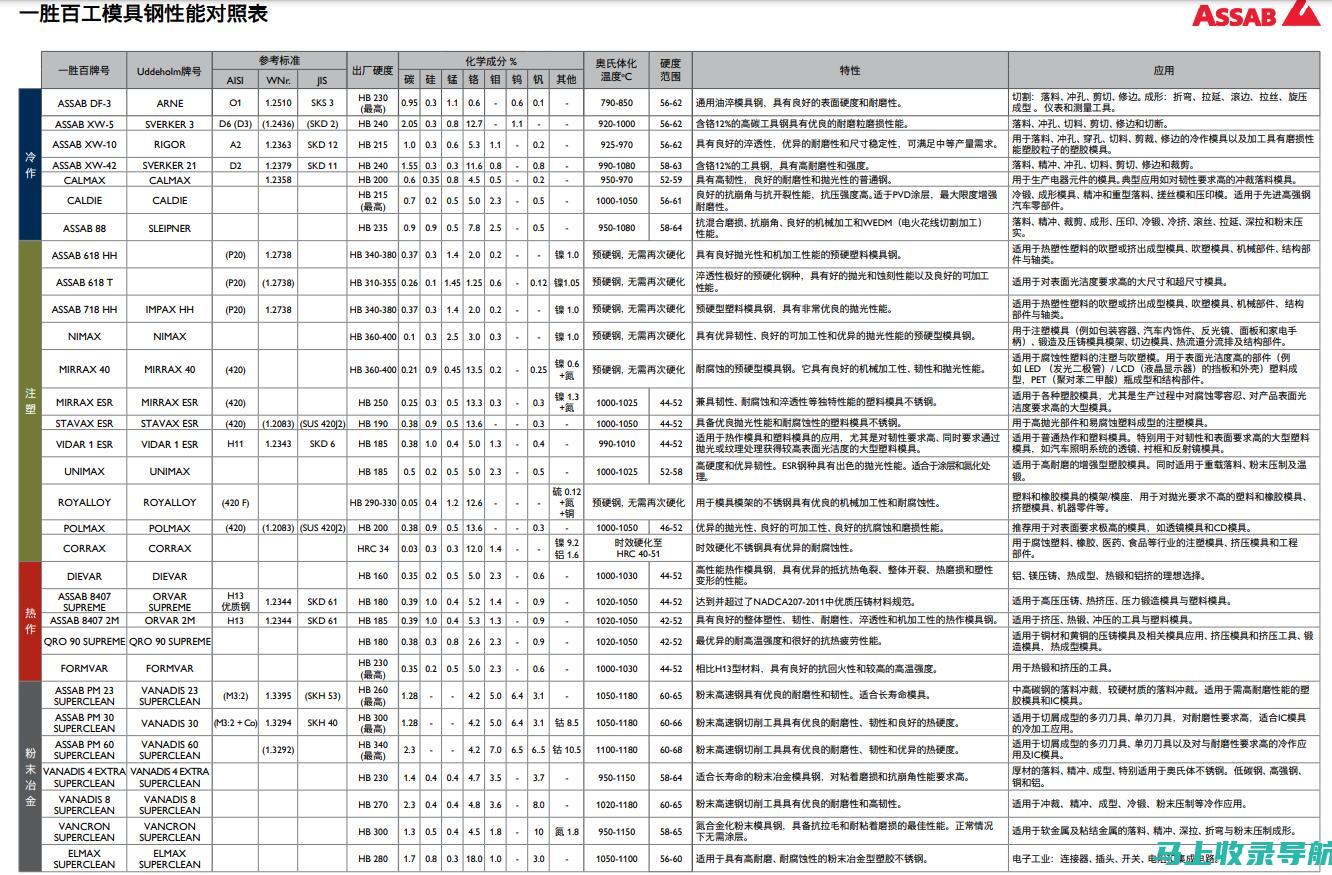Select the ASSAB XW-42 cell
Image resolution: width=1332 pixels, height=875 pixels.
[x=84, y=165]
